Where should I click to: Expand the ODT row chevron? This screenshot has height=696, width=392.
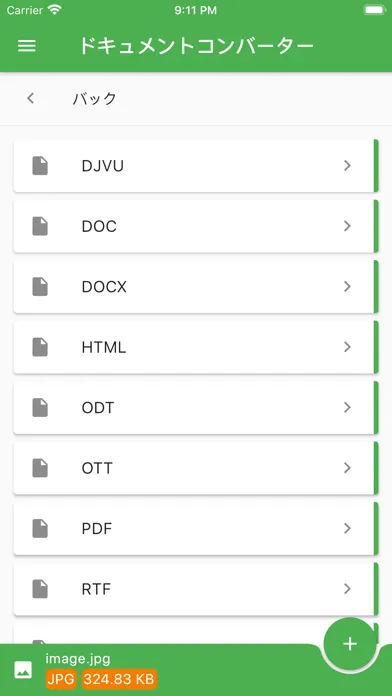tap(347, 407)
